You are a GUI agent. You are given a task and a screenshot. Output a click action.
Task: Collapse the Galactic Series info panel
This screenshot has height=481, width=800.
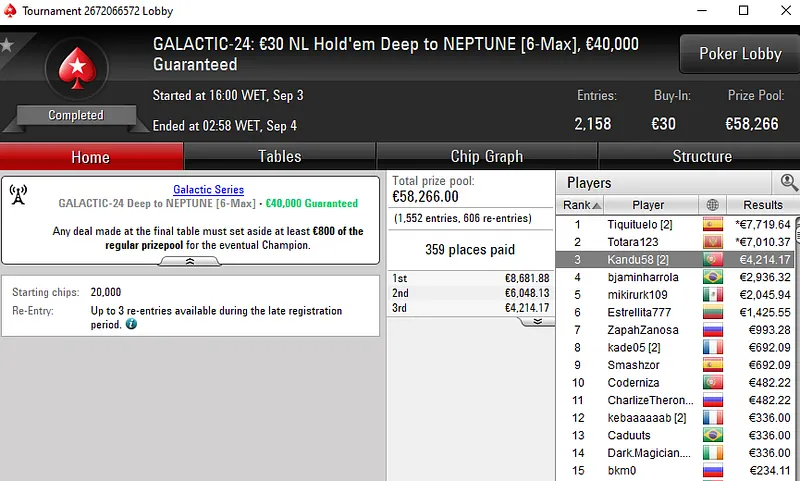190,261
